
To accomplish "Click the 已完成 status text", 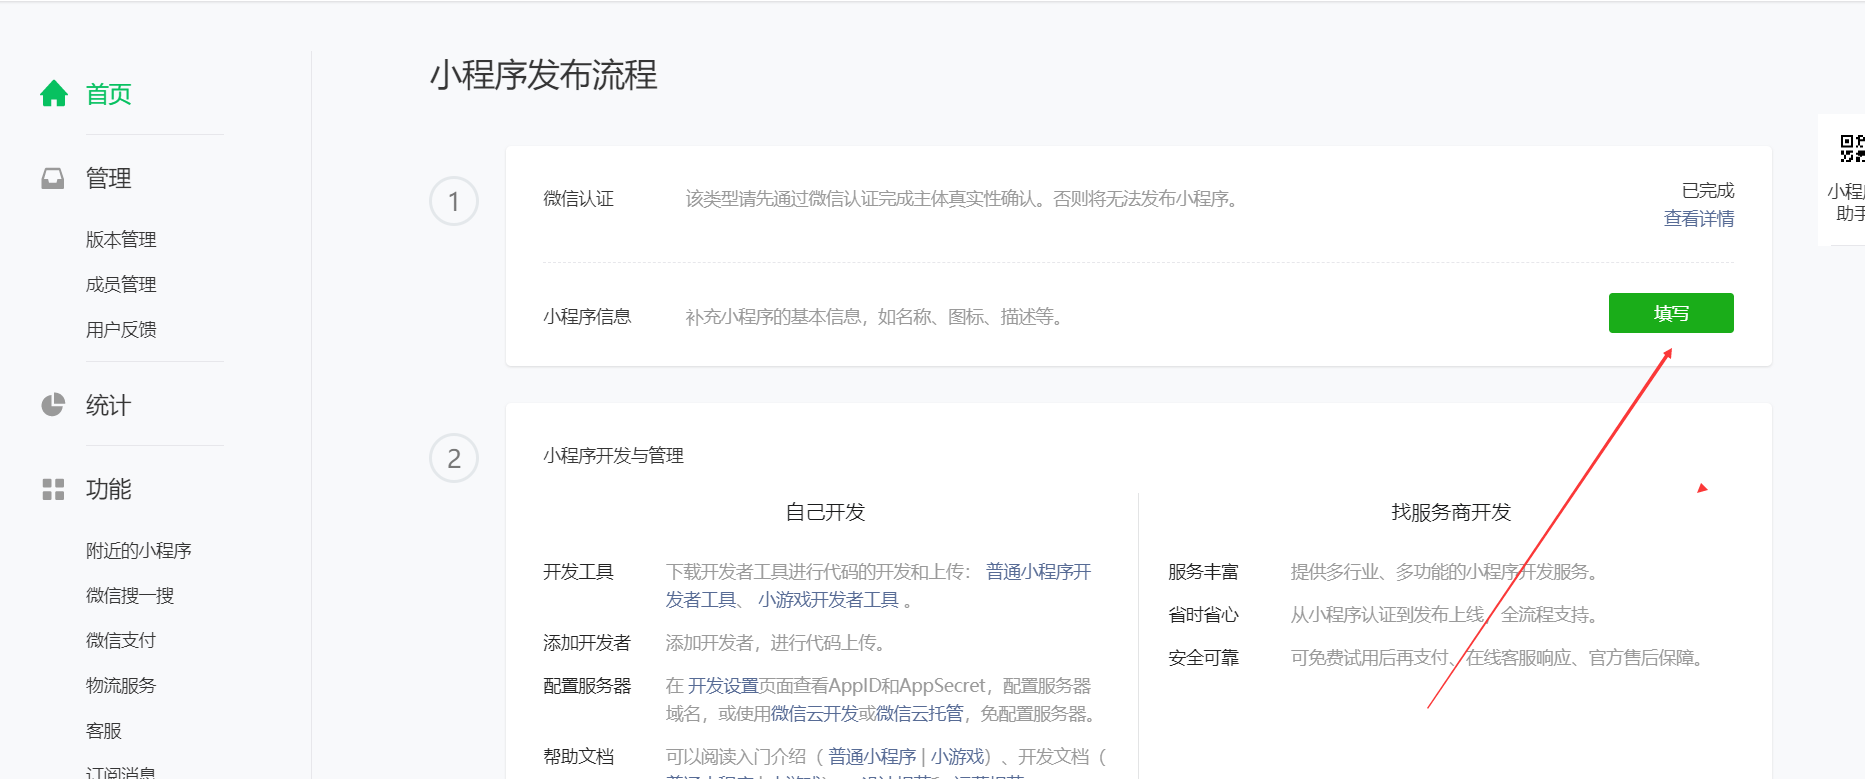I will (x=1708, y=190).
